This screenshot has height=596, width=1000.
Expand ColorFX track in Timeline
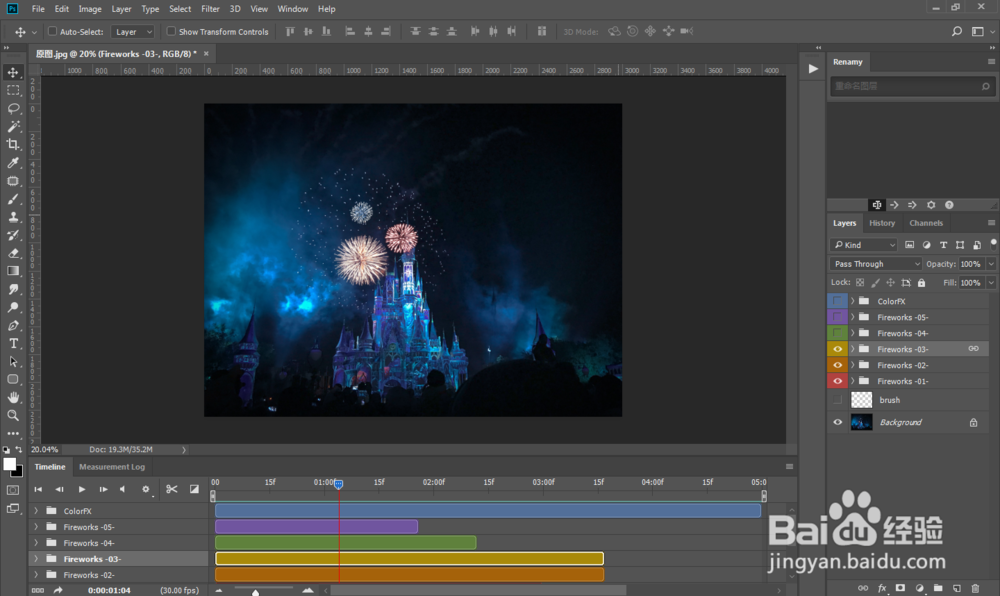tap(36, 511)
